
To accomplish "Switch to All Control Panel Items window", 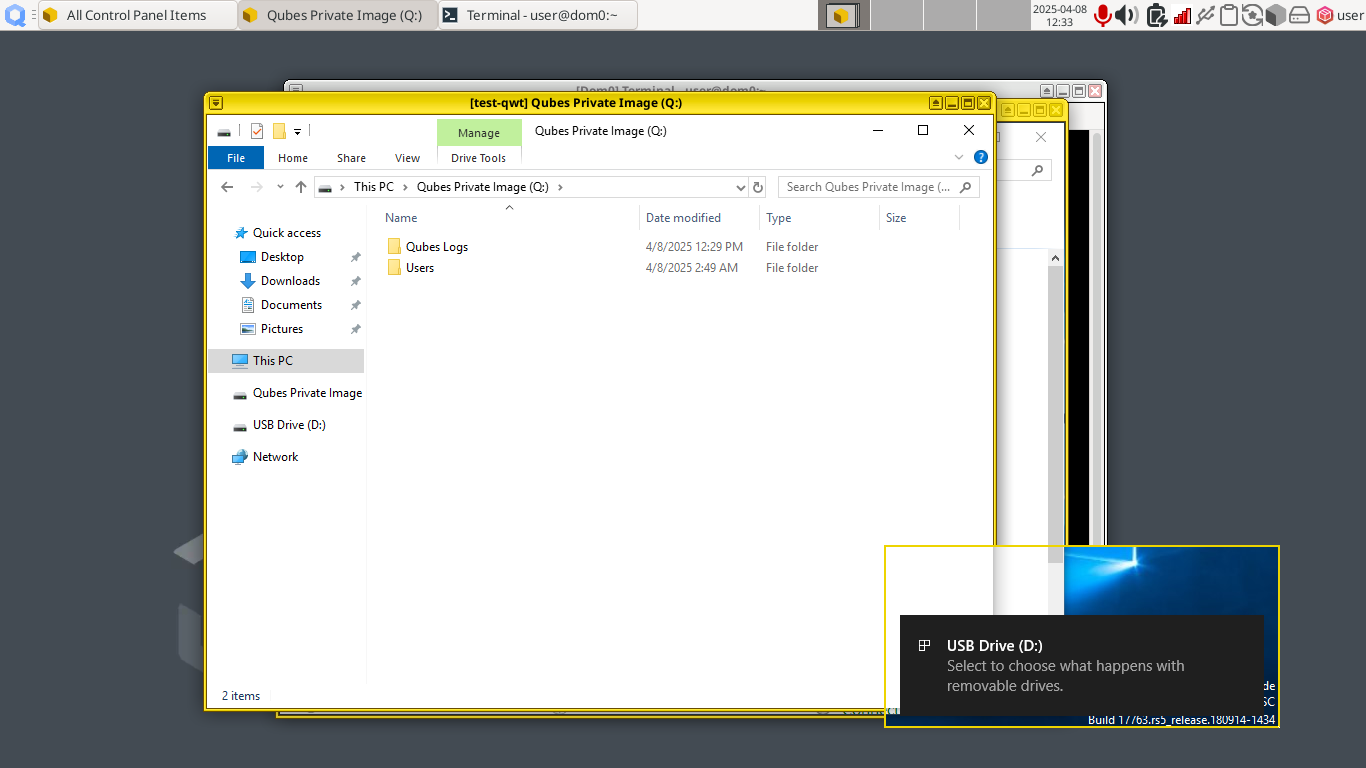I will coord(138,15).
